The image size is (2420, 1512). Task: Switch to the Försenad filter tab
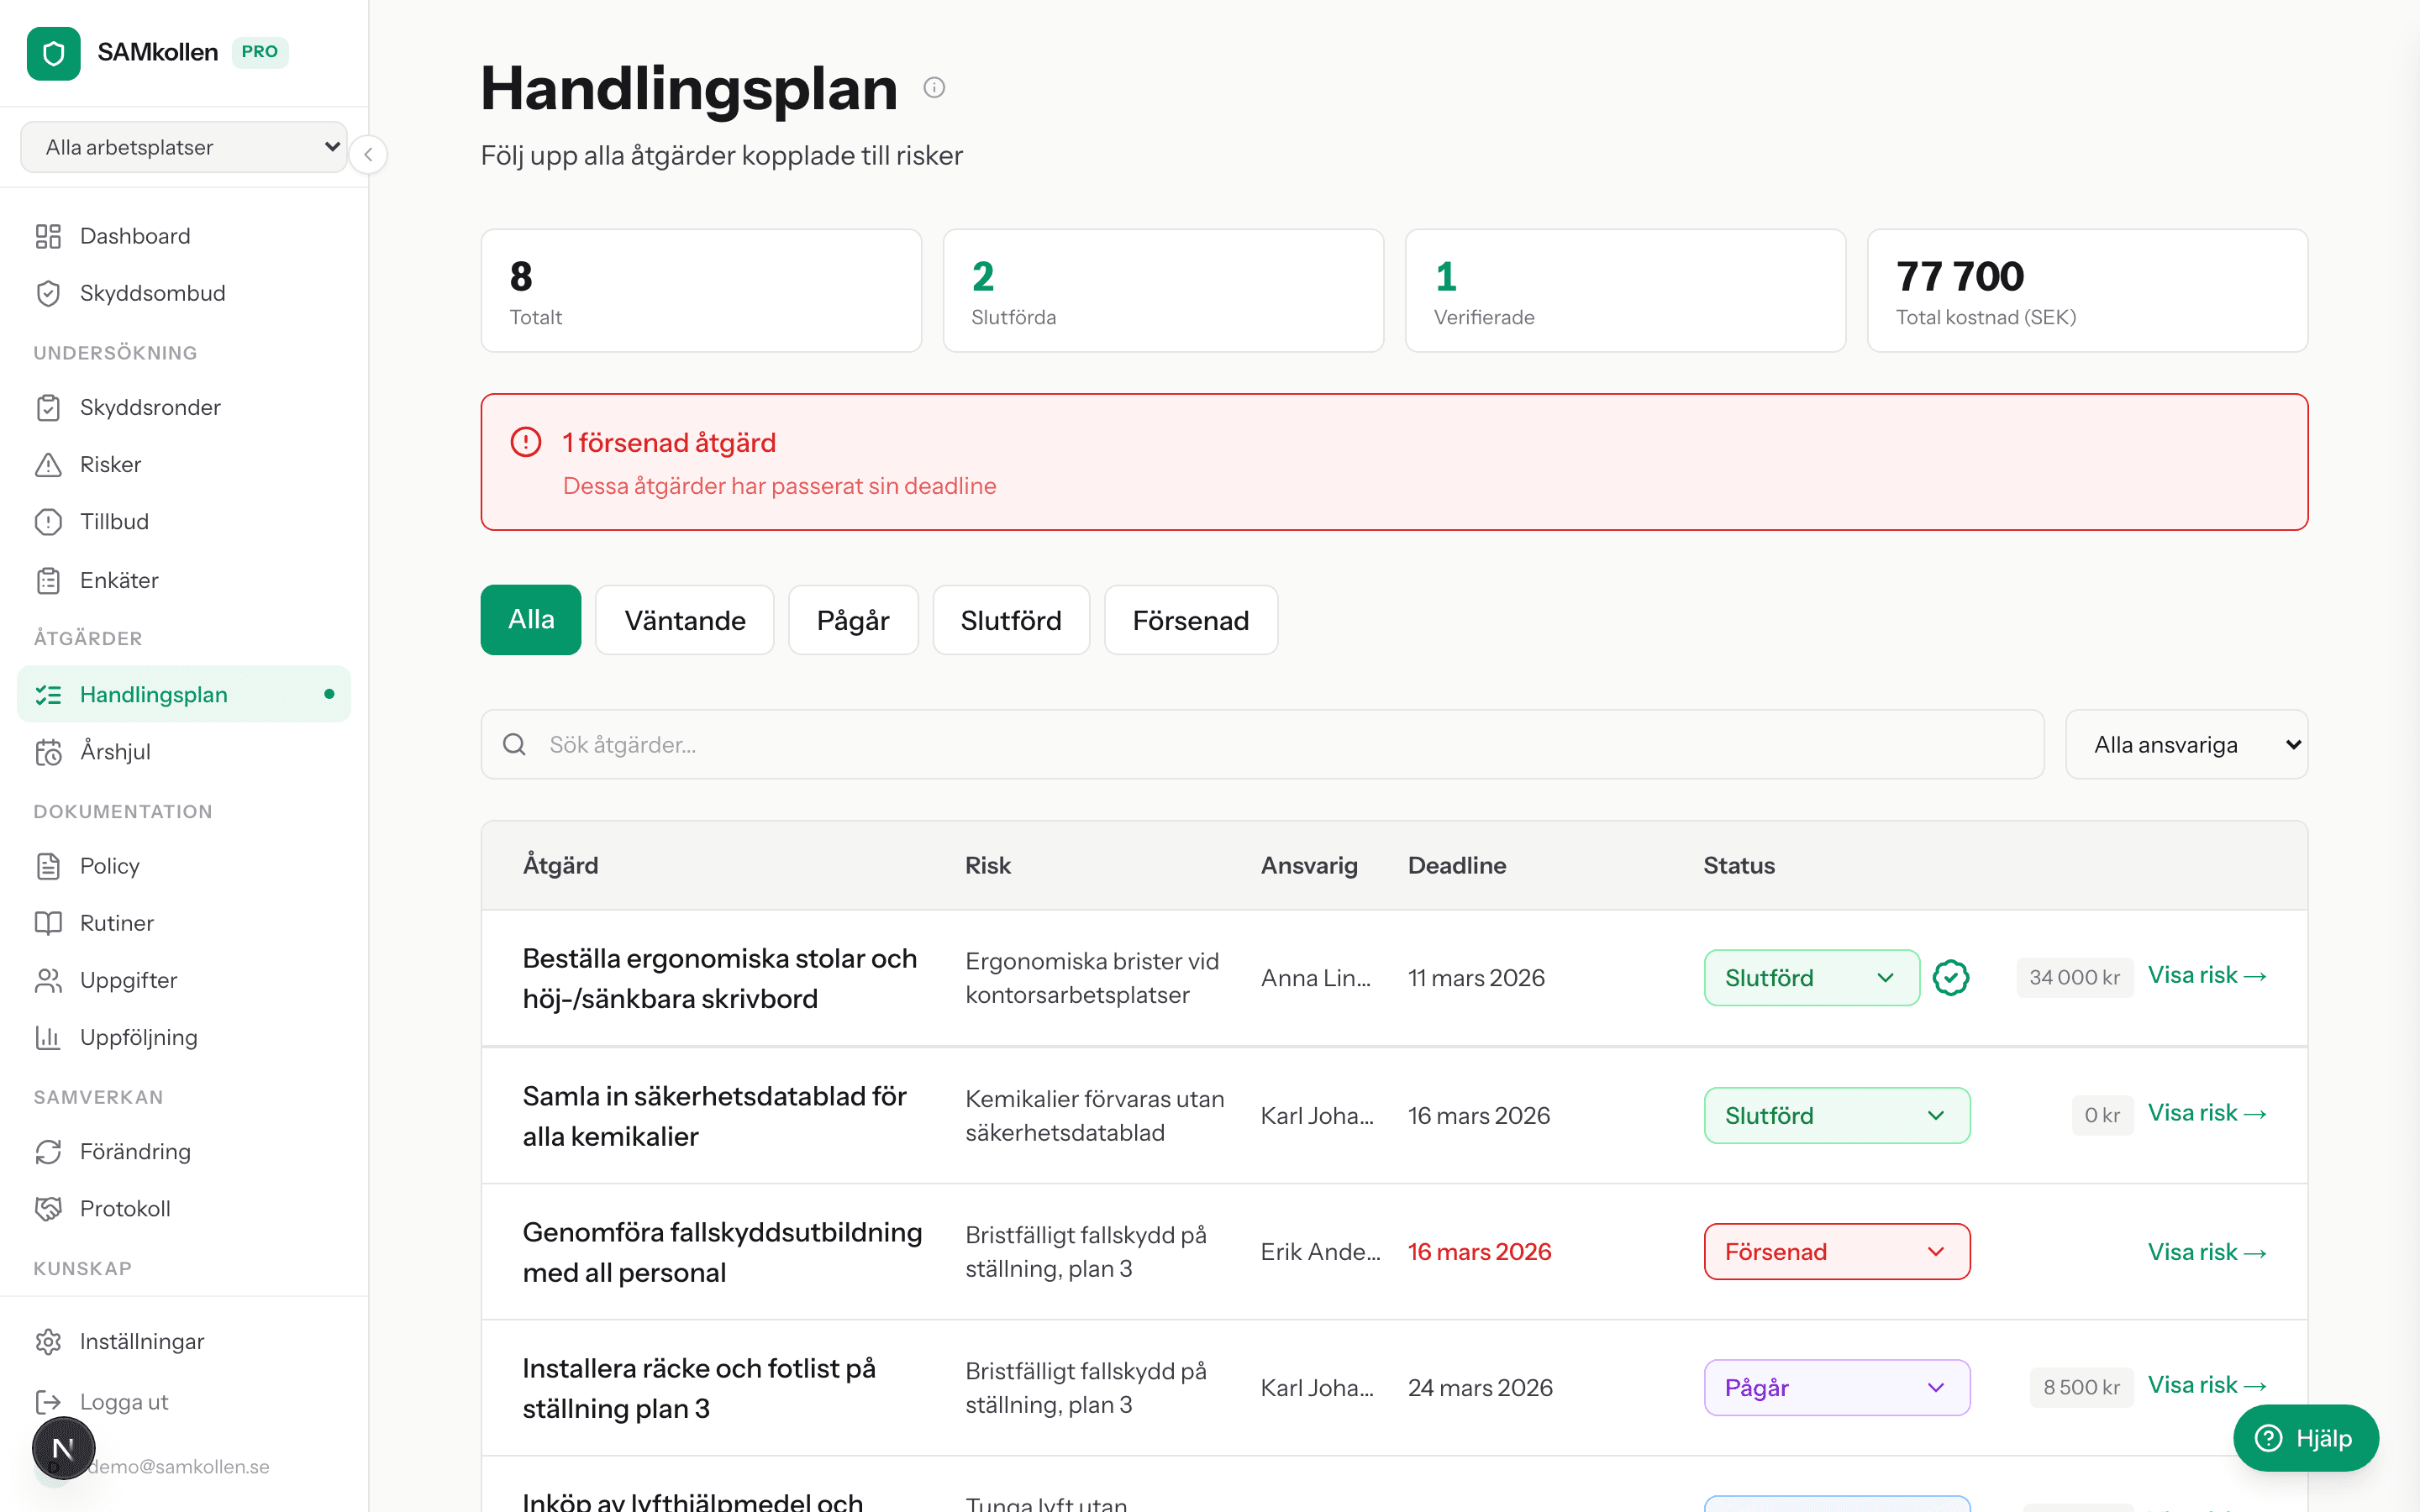1190,620
